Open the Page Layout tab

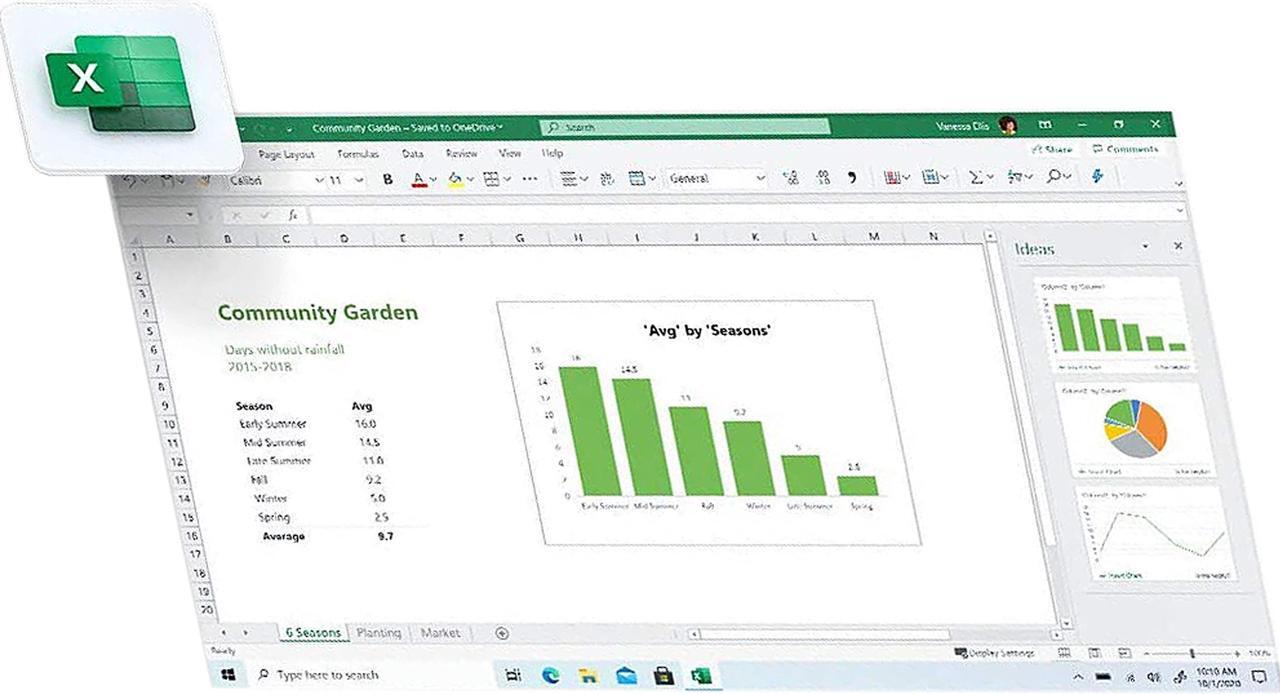(286, 155)
